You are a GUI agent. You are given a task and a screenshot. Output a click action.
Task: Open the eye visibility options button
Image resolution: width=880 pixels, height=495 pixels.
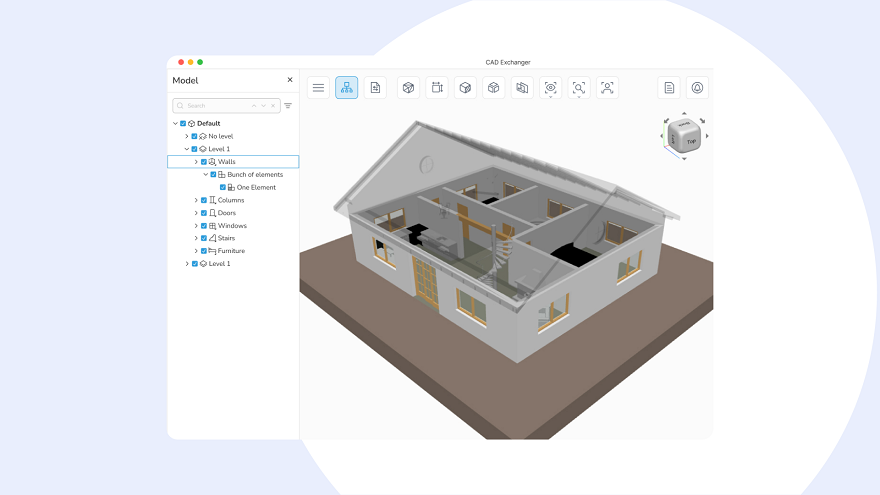pos(551,88)
